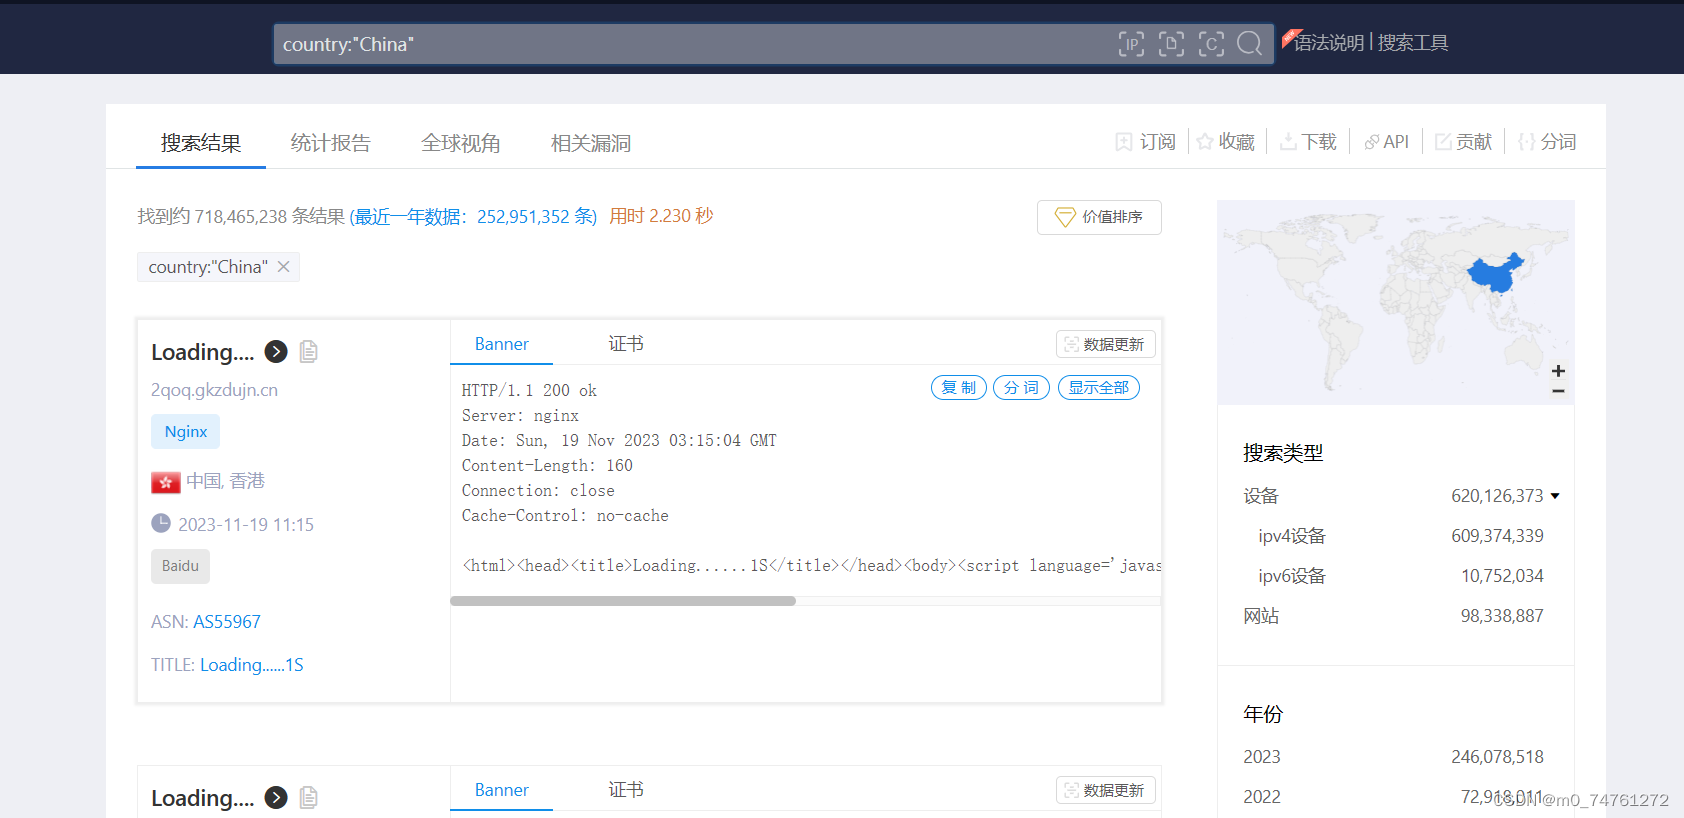Open 2qoq.gkzdujn.cn host link
Viewport: 1684px width, 818px height.
tap(214, 390)
